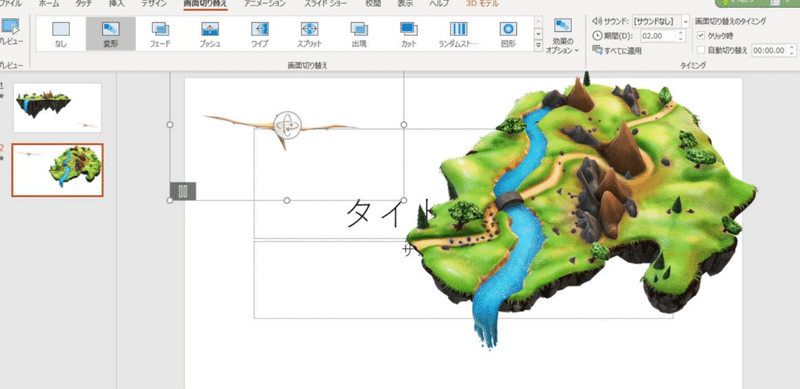Click すべてに適用 (Apply to All)

618,51
